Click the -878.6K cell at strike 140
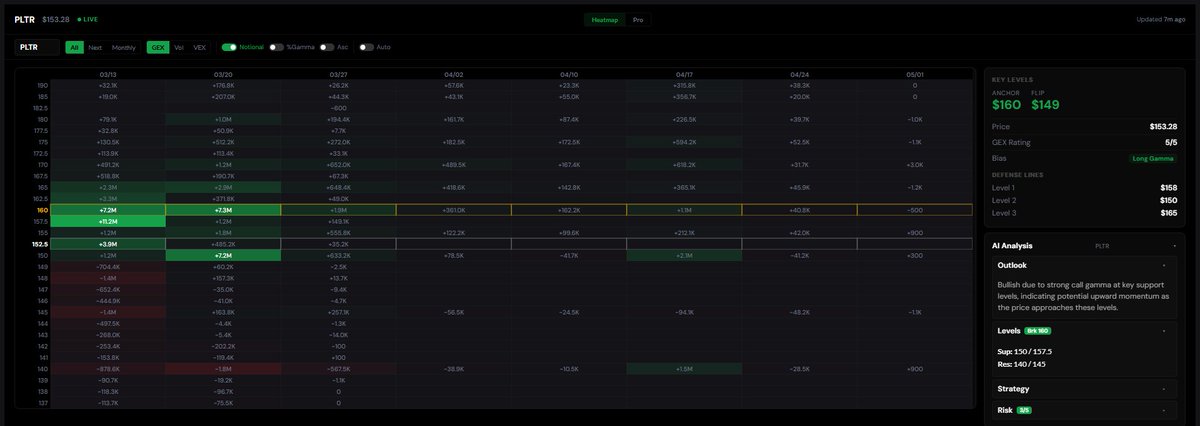This screenshot has width=1200, height=426. coord(108,369)
